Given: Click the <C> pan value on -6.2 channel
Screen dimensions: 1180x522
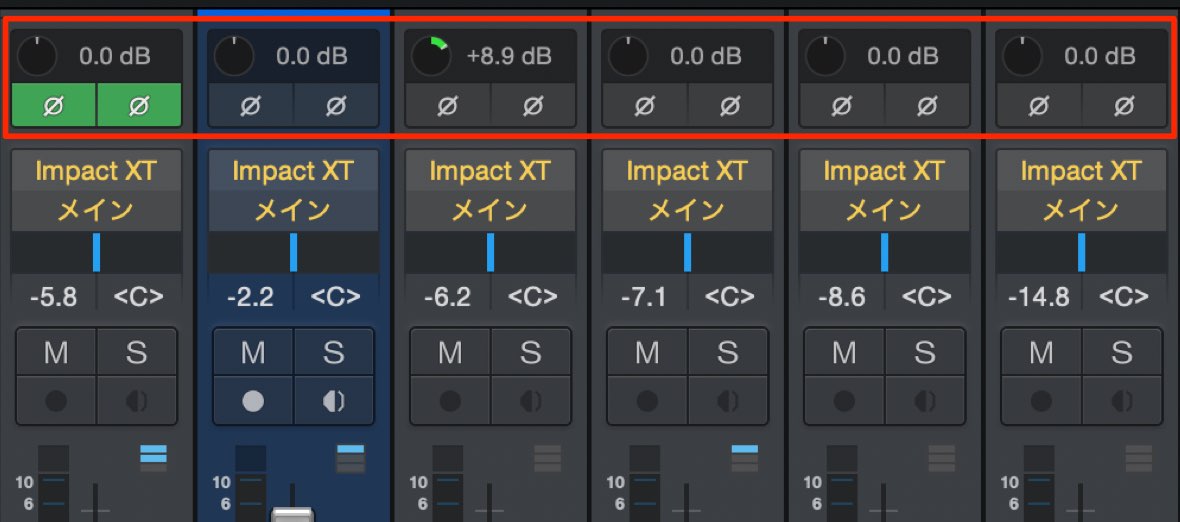Looking at the screenshot, I should [x=532, y=296].
